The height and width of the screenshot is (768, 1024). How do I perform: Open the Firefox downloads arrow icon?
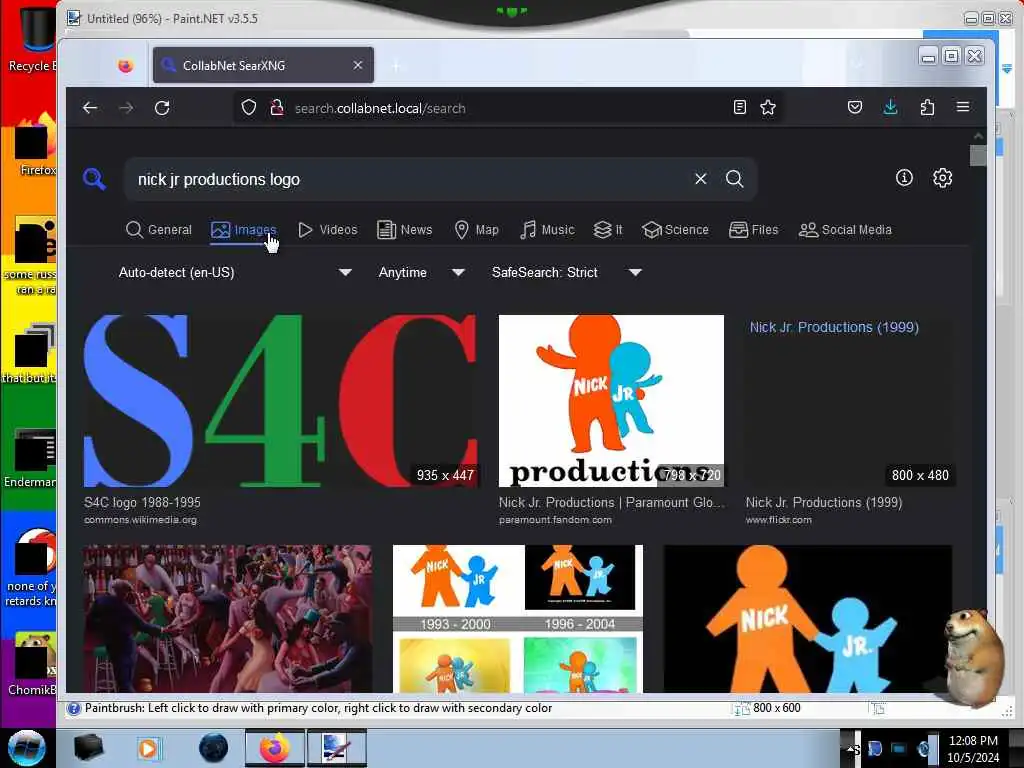[891, 108]
